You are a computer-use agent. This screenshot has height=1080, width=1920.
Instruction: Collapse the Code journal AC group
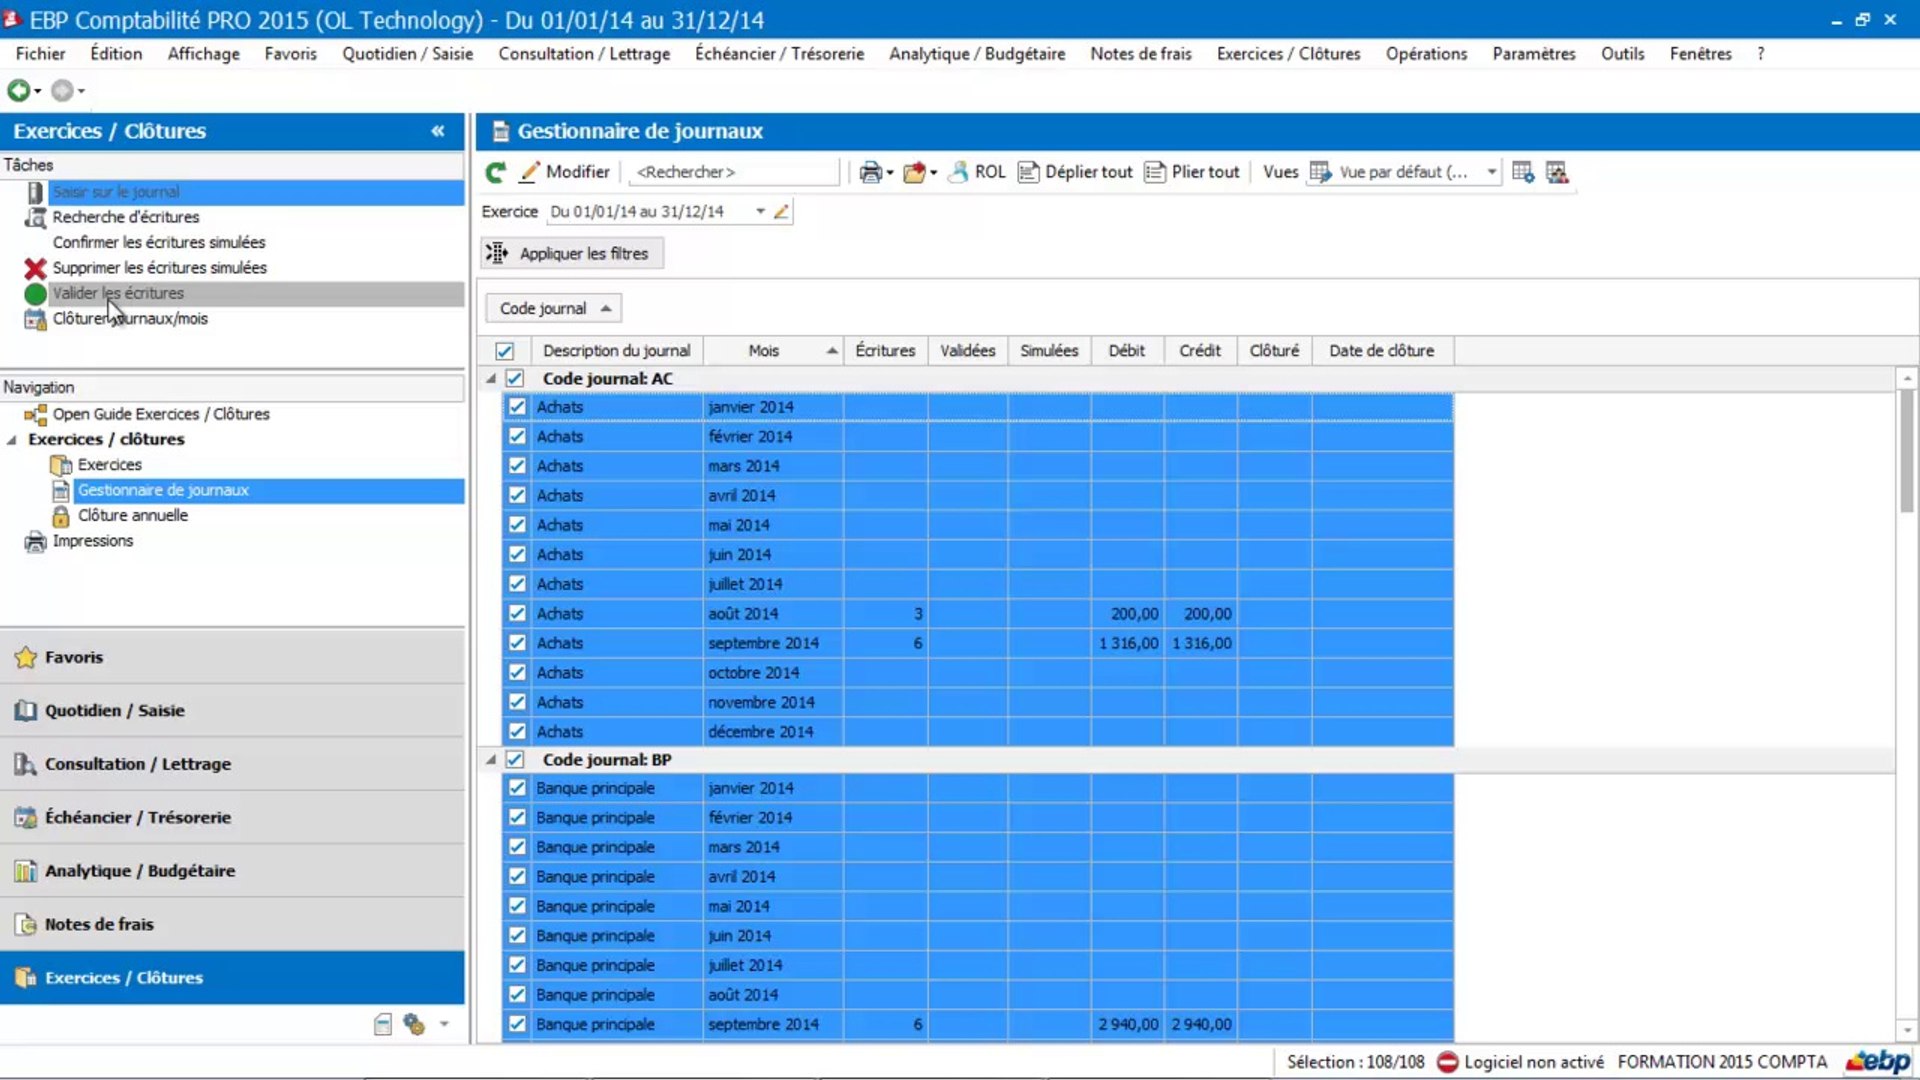(491, 379)
